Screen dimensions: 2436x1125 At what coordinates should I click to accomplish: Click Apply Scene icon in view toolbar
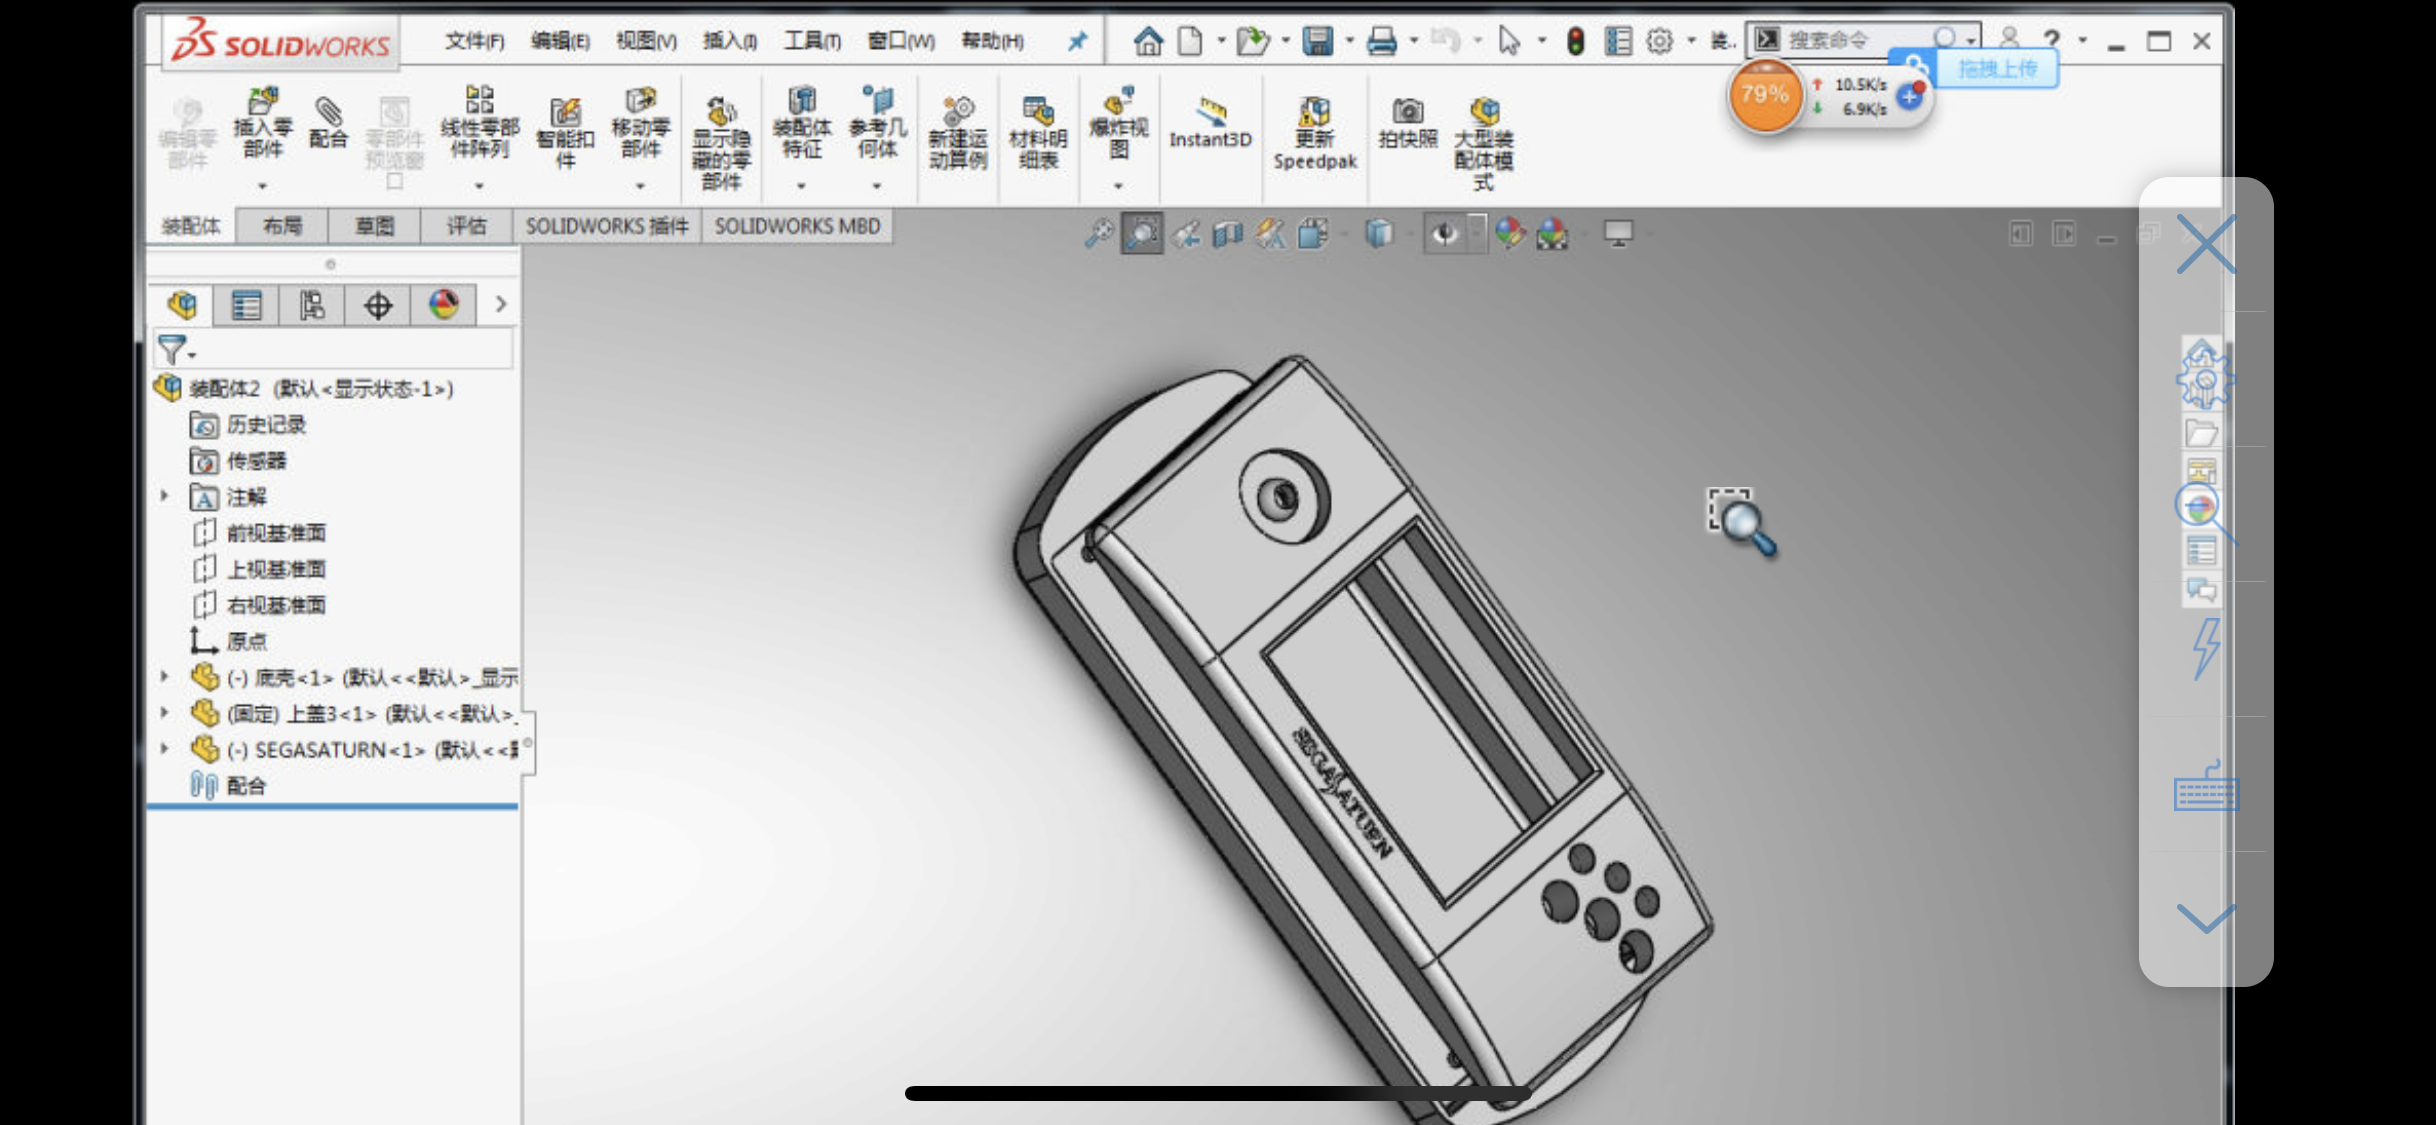[1552, 234]
